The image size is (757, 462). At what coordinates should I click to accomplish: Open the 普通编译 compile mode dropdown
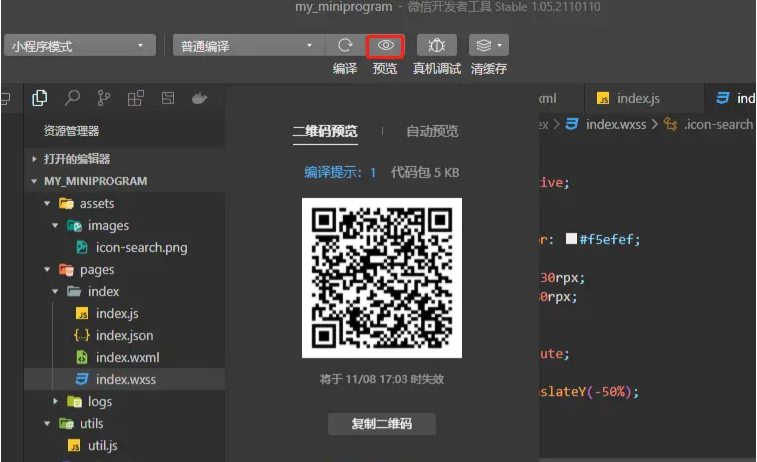(249, 45)
